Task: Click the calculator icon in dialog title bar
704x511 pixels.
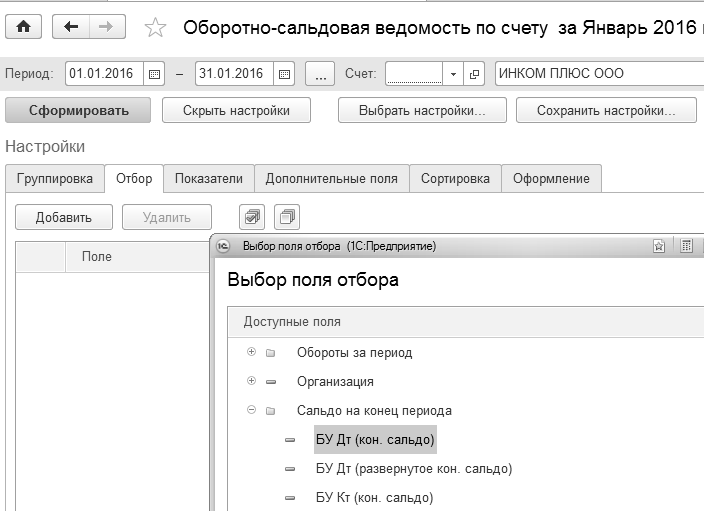Action: click(x=687, y=245)
